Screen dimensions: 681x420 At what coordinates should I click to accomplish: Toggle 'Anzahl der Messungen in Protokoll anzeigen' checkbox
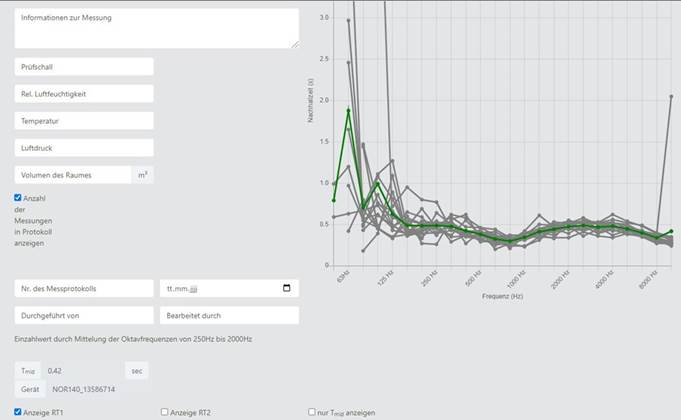[x=18, y=198]
